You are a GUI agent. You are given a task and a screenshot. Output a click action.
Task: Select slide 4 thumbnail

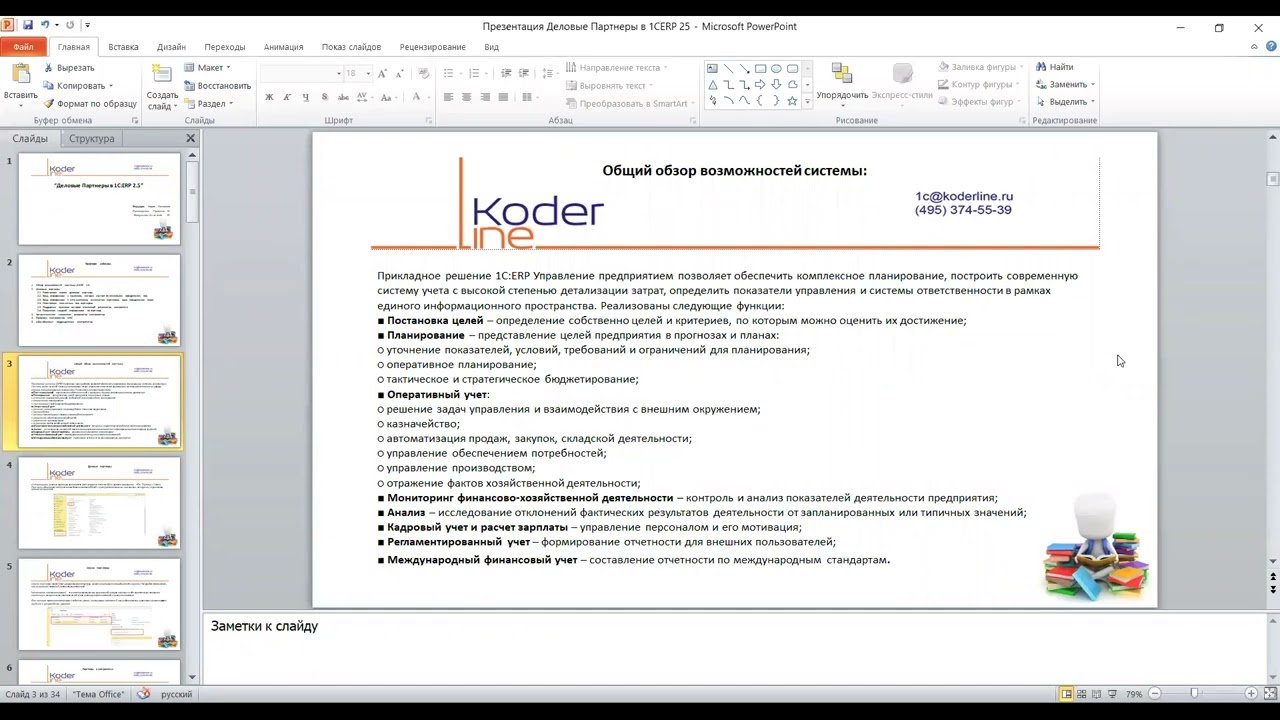point(99,502)
